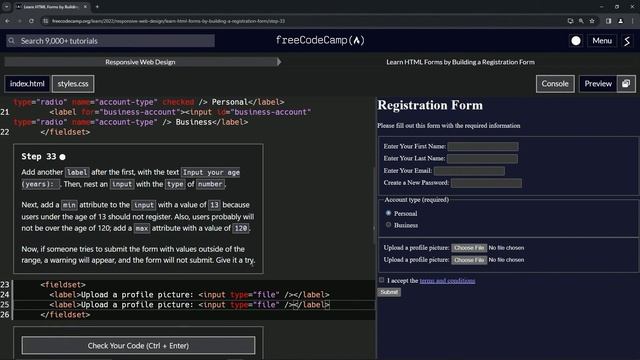This screenshot has width=640, height=360.
Task: Click editor line 26 closing fieldset tag
Action: 65,315
